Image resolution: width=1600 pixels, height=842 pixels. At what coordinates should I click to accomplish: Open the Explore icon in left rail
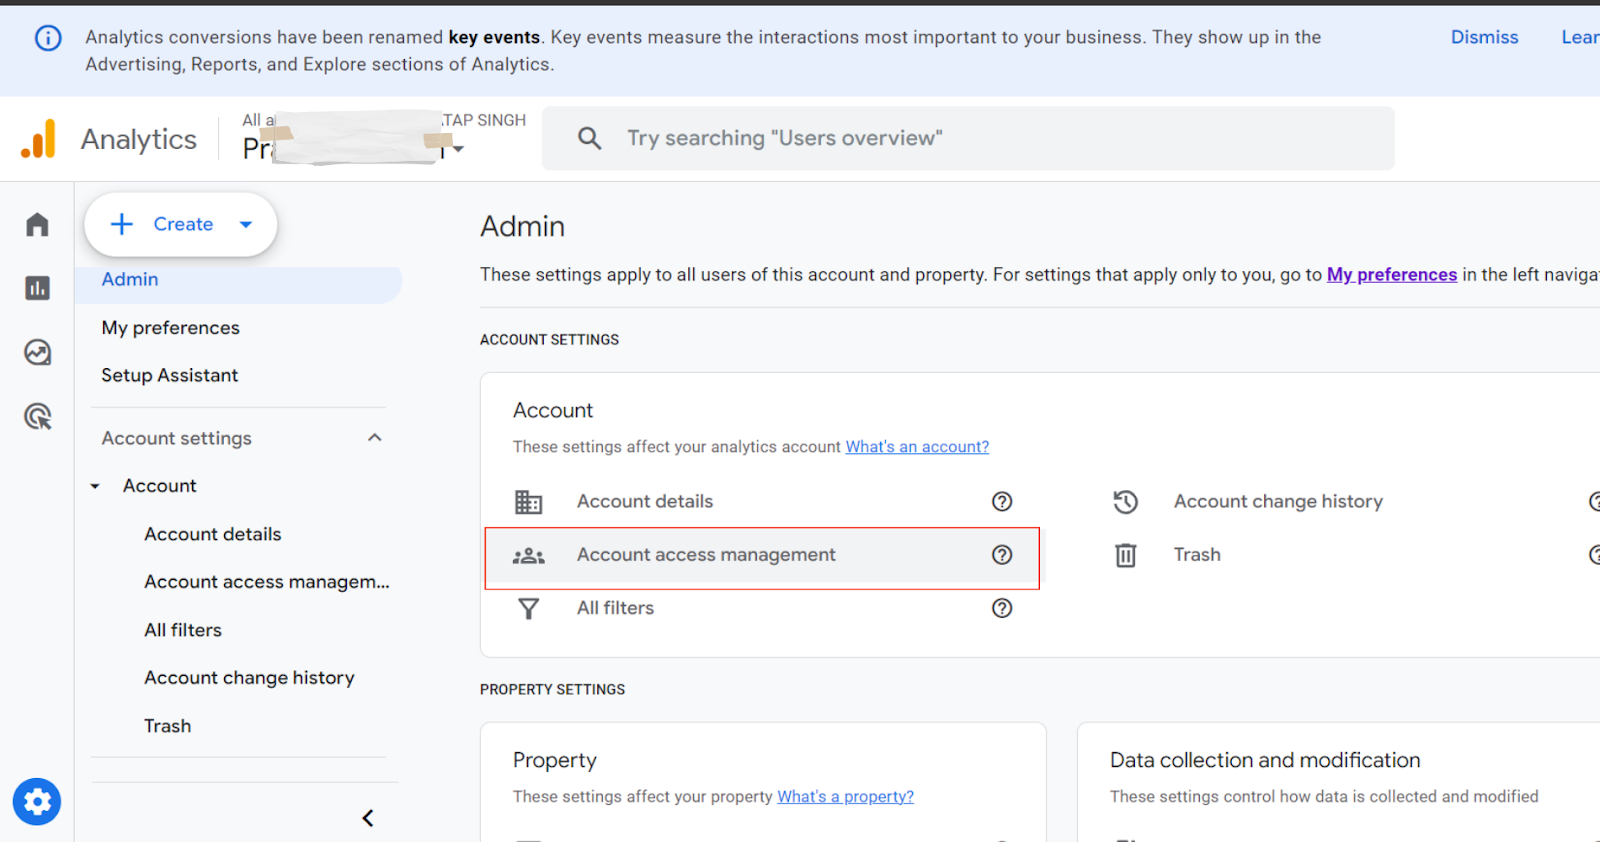37,352
